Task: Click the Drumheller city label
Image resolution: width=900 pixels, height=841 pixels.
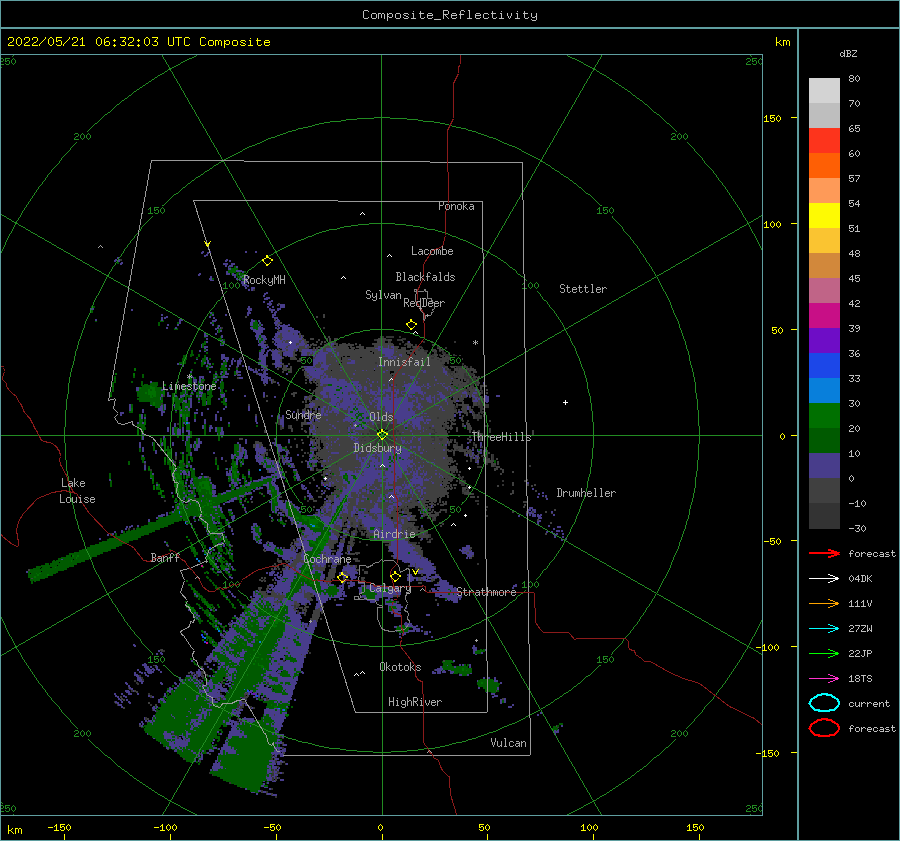Action: [586, 493]
